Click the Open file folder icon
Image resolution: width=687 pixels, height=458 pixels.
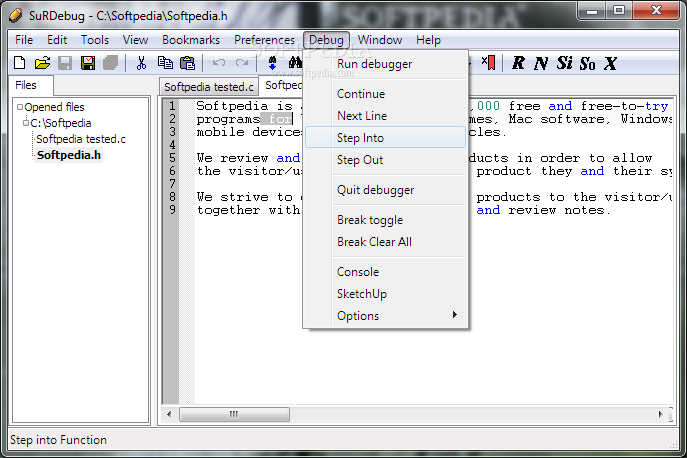coord(42,63)
